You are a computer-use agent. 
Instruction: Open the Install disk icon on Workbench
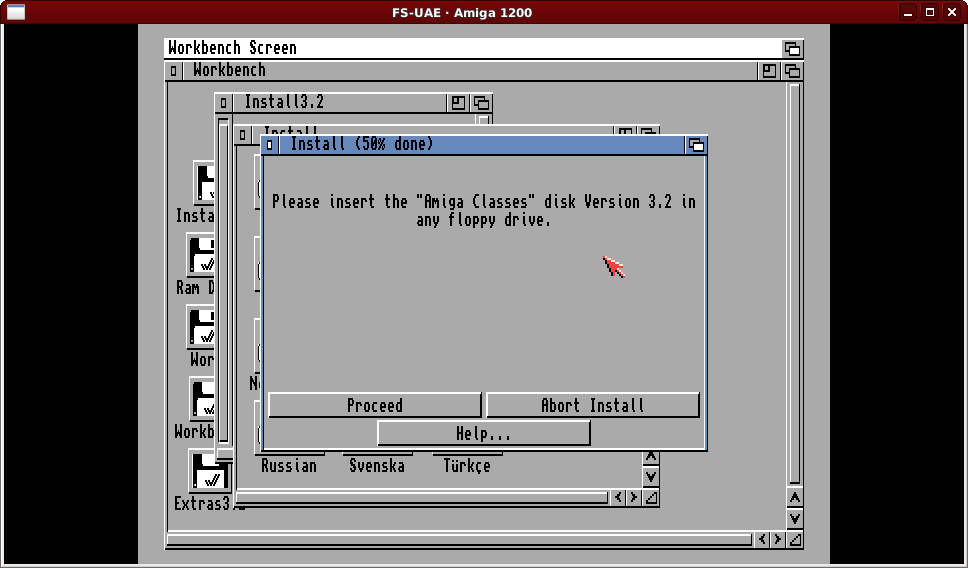coord(204,183)
